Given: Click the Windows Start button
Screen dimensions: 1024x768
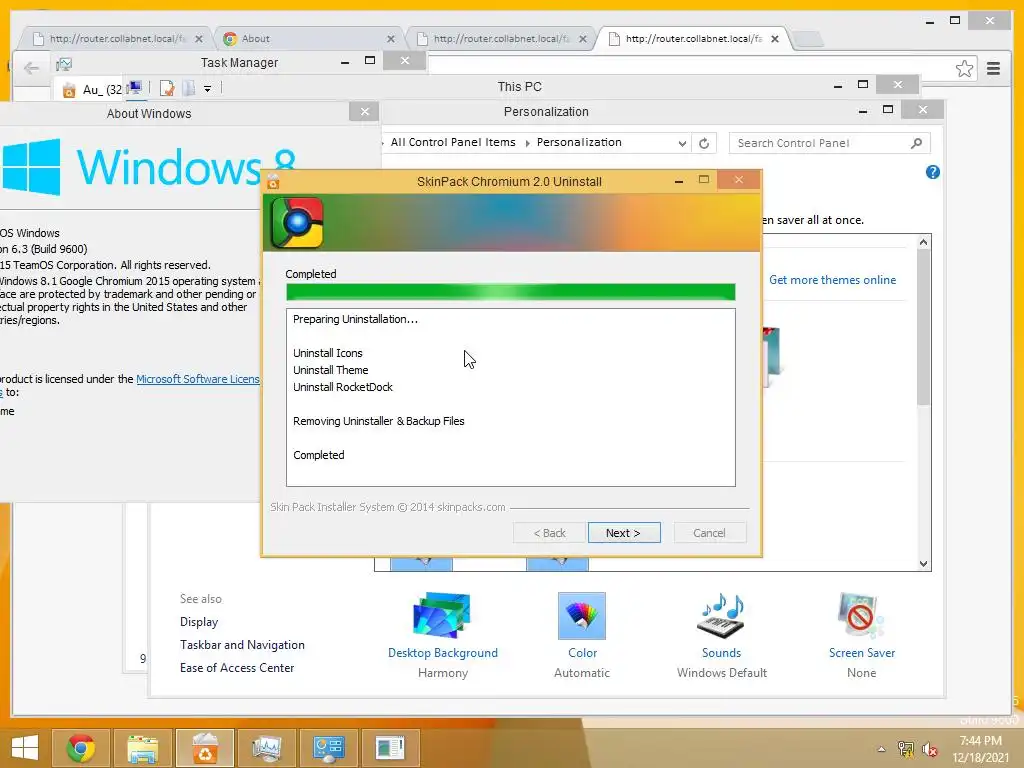Looking at the screenshot, I should 25,748.
